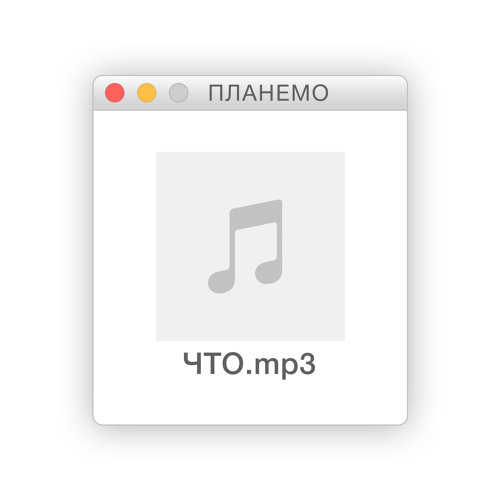This screenshot has width=500, height=500.
Task: Click empty title bar right of ПЛАНЕМО
Action: (x=367, y=93)
